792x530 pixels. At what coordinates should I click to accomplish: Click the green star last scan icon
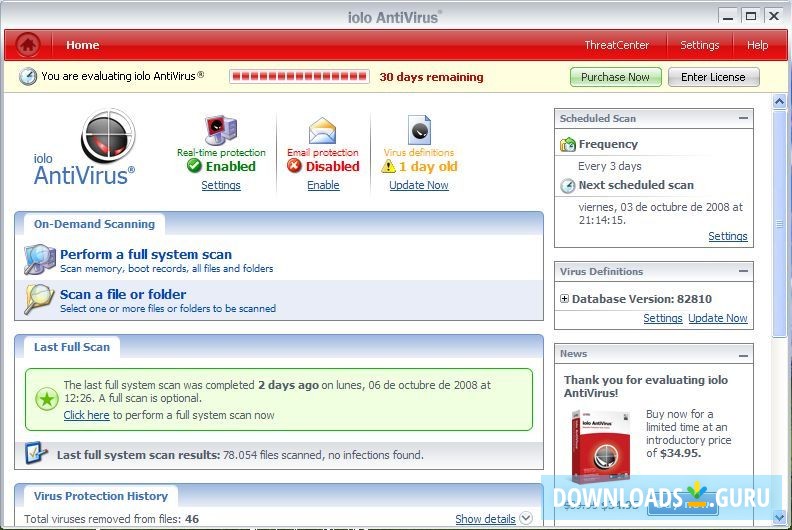coord(46,400)
